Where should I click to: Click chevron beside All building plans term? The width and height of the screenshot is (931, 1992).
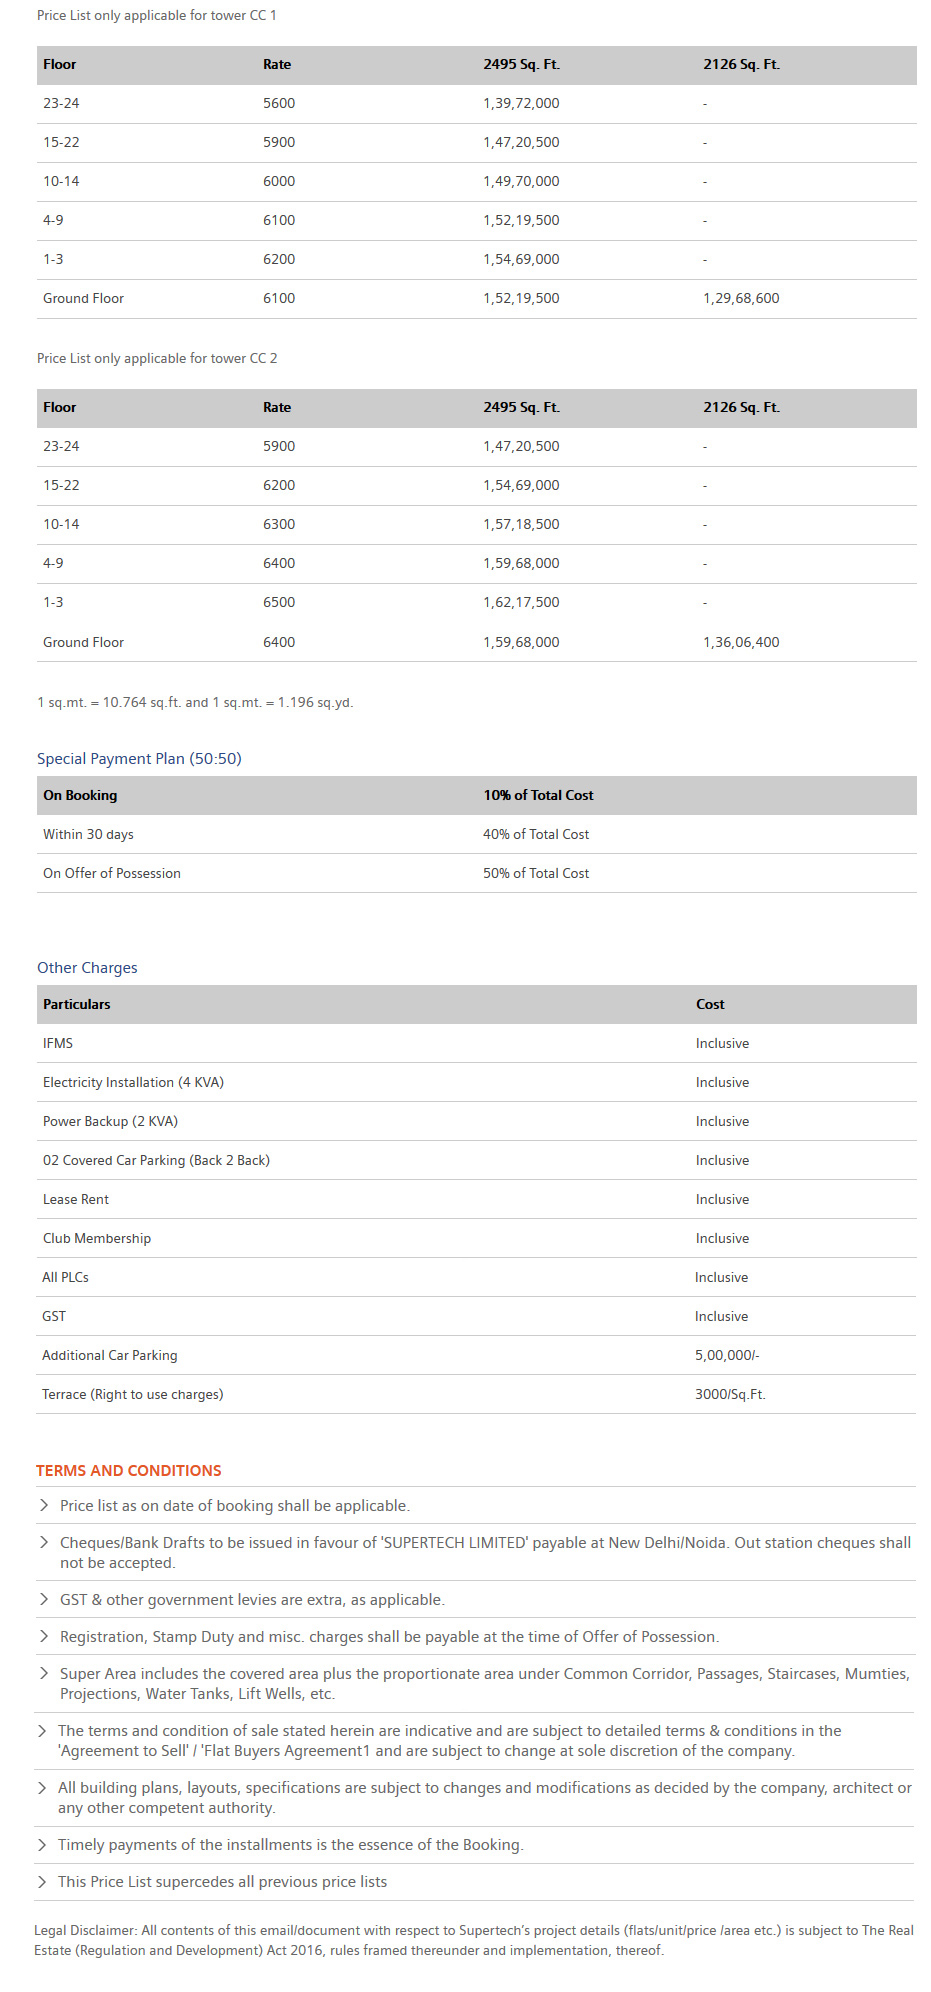pos(42,1787)
